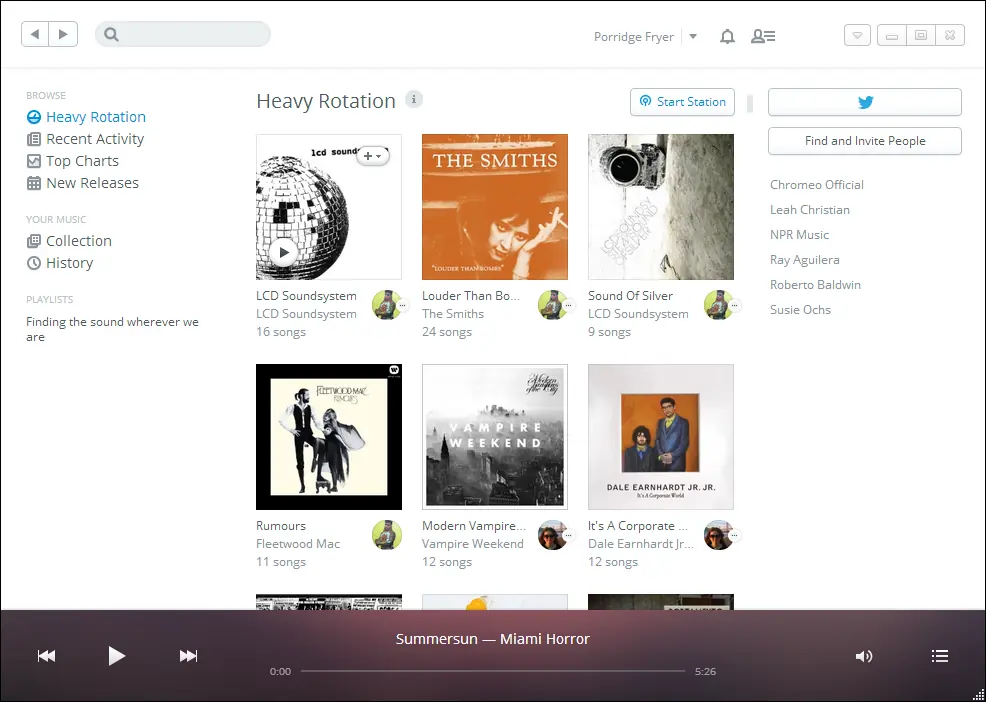The image size is (986, 702).
Task: Open Rumours album cover
Action: click(x=329, y=437)
